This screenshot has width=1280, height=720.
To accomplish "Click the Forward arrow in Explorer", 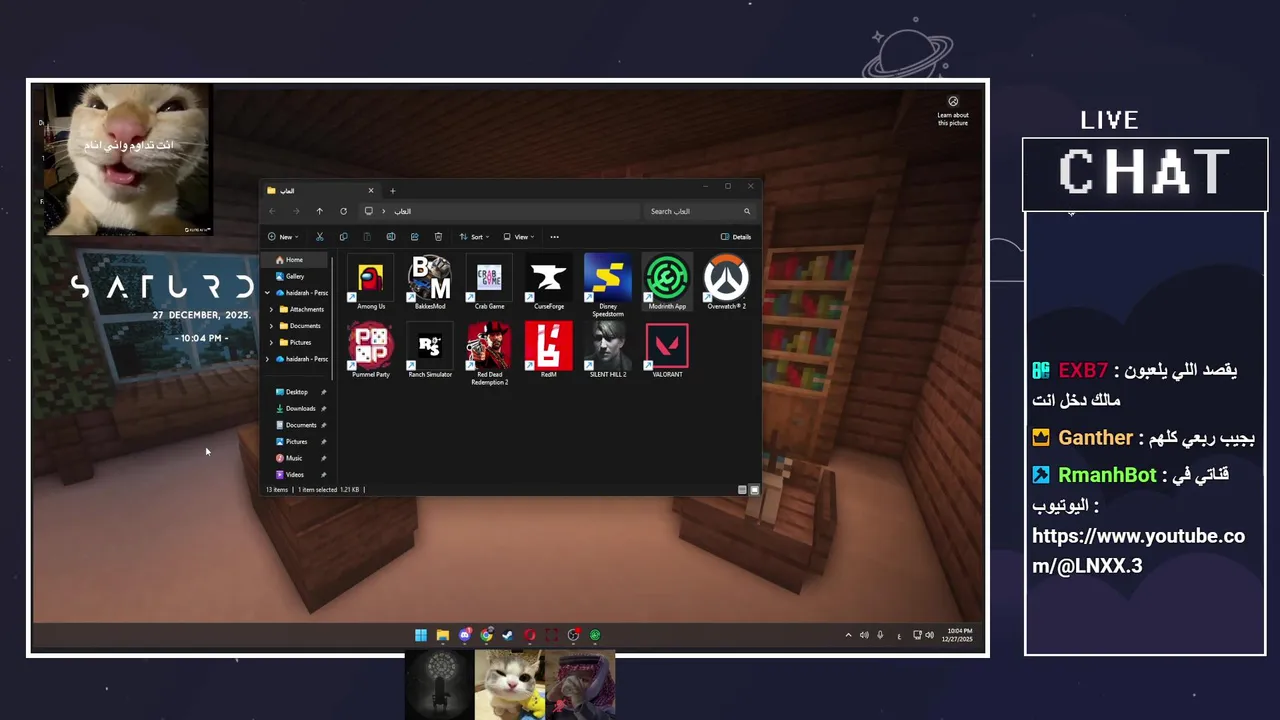I will pos(296,211).
